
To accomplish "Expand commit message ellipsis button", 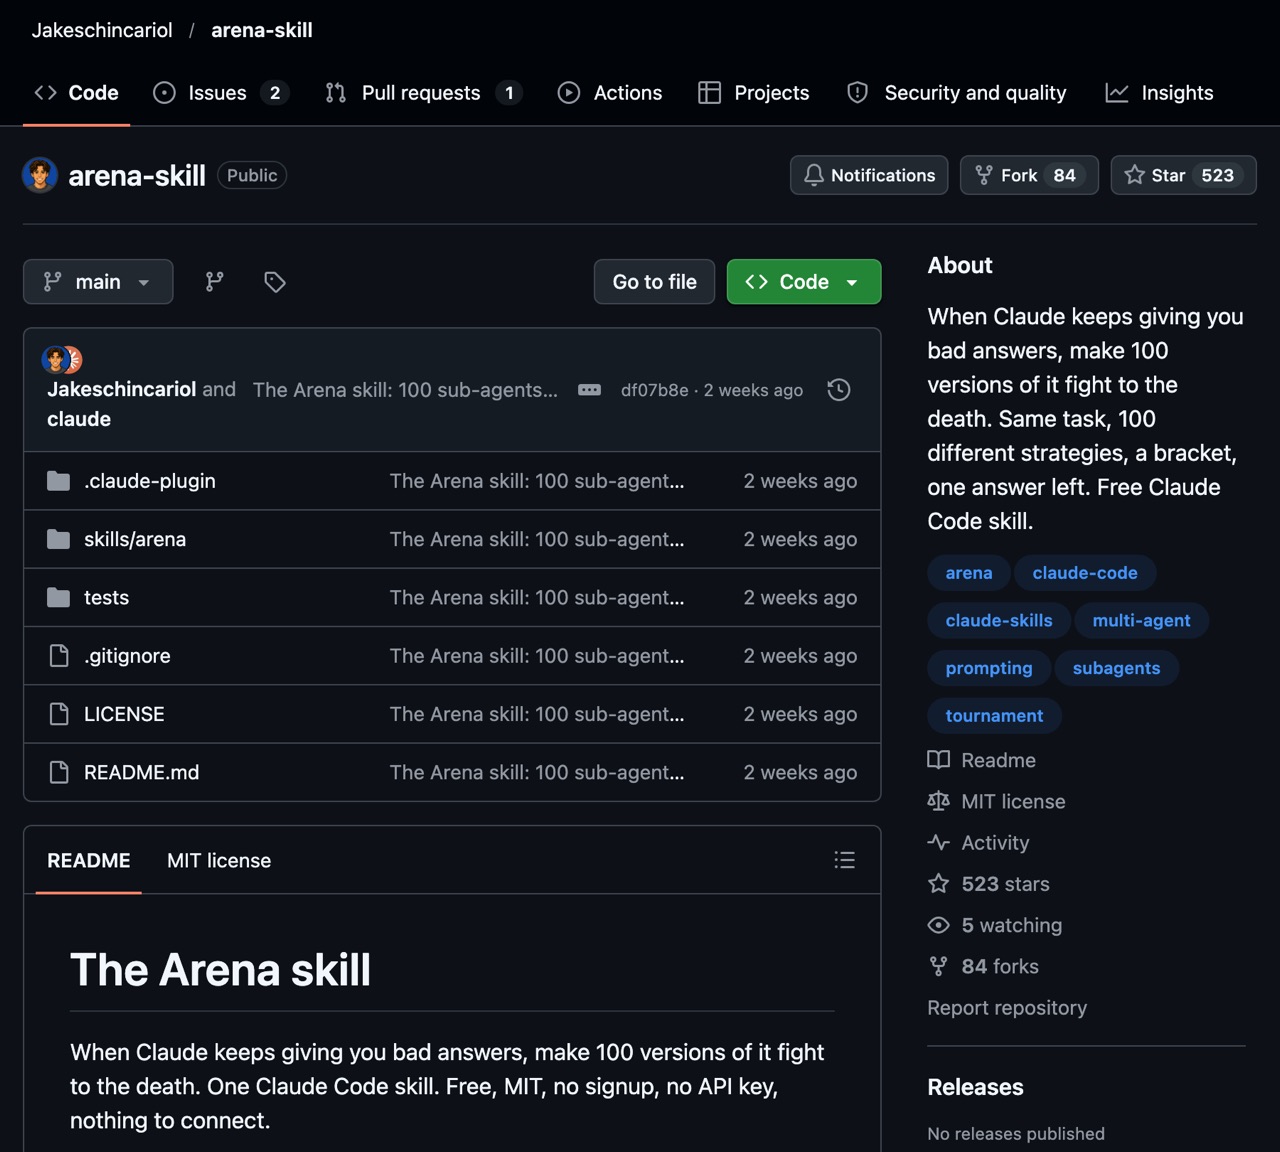I will pos(590,390).
